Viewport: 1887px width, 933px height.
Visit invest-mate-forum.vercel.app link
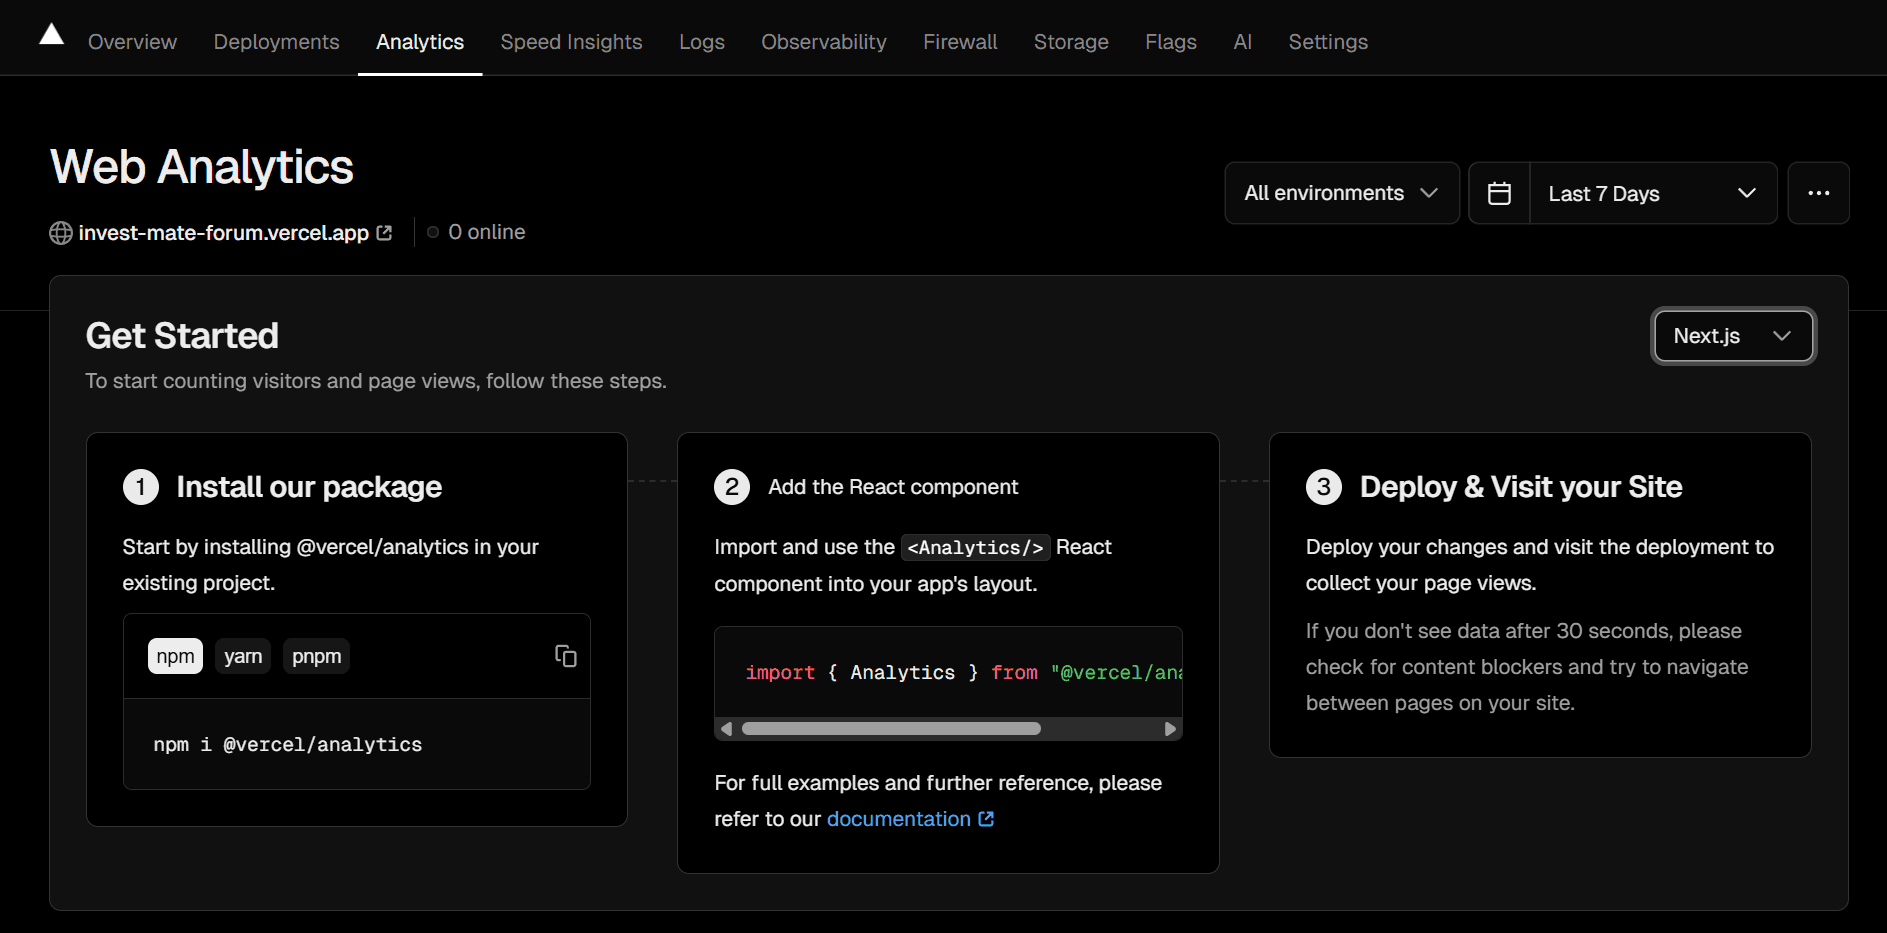pos(223,233)
